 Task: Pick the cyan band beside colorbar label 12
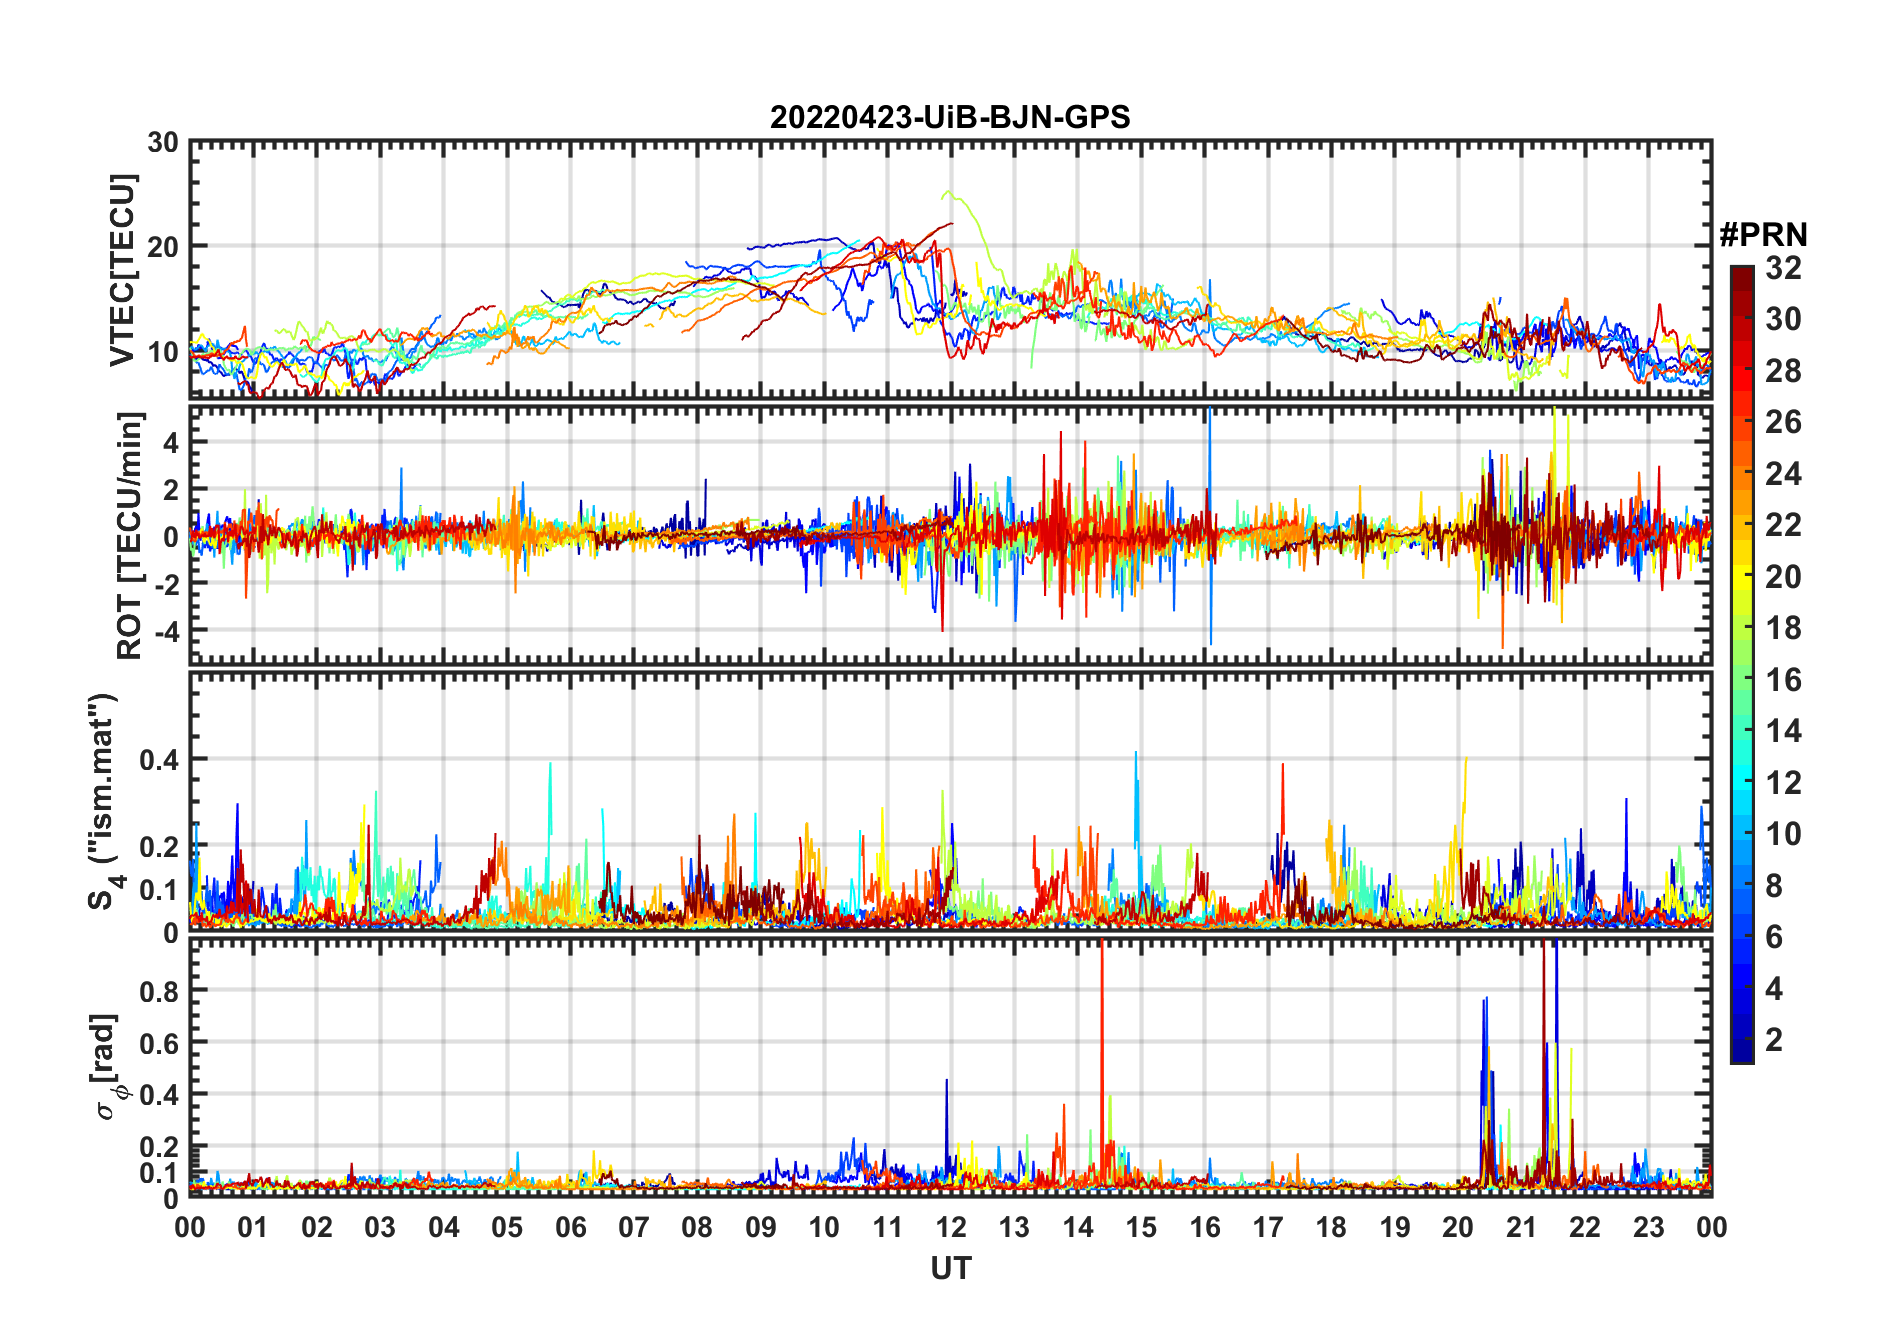(x=1741, y=783)
